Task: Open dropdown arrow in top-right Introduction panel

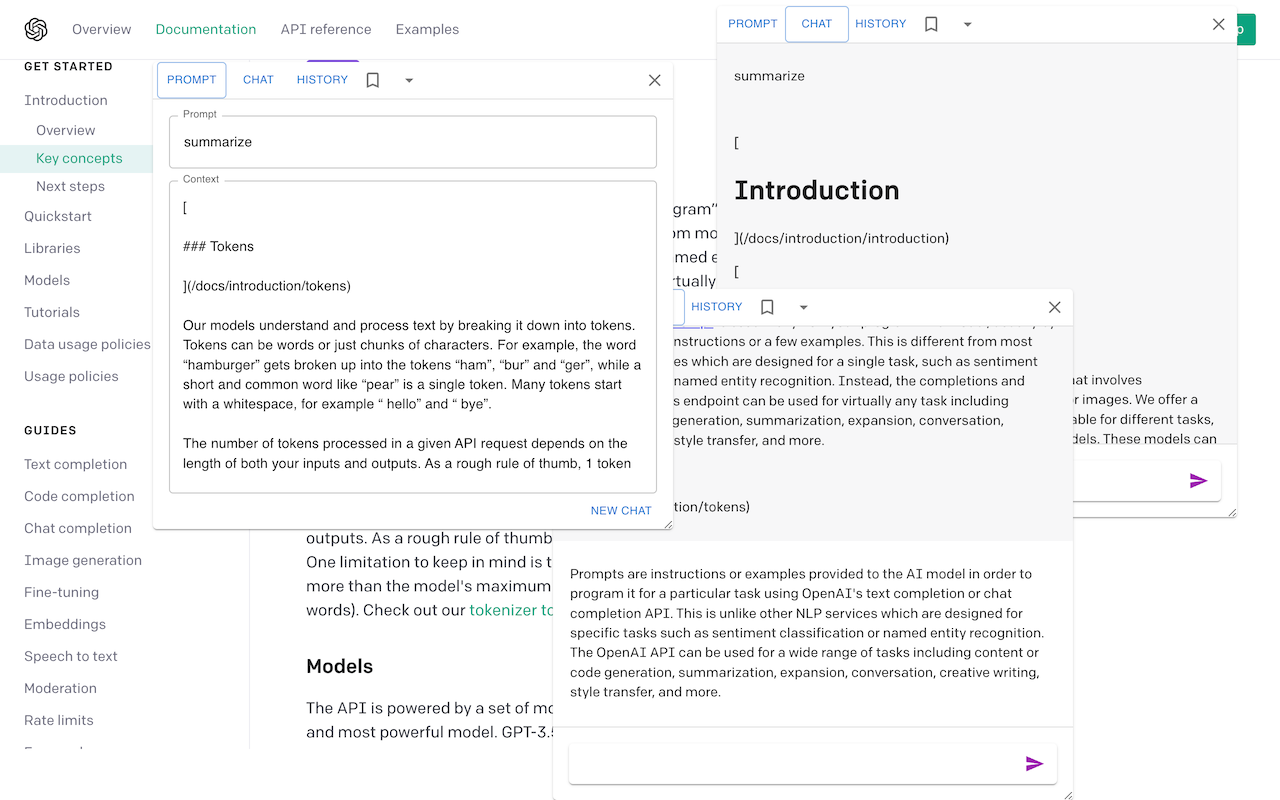Action: [x=967, y=24]
